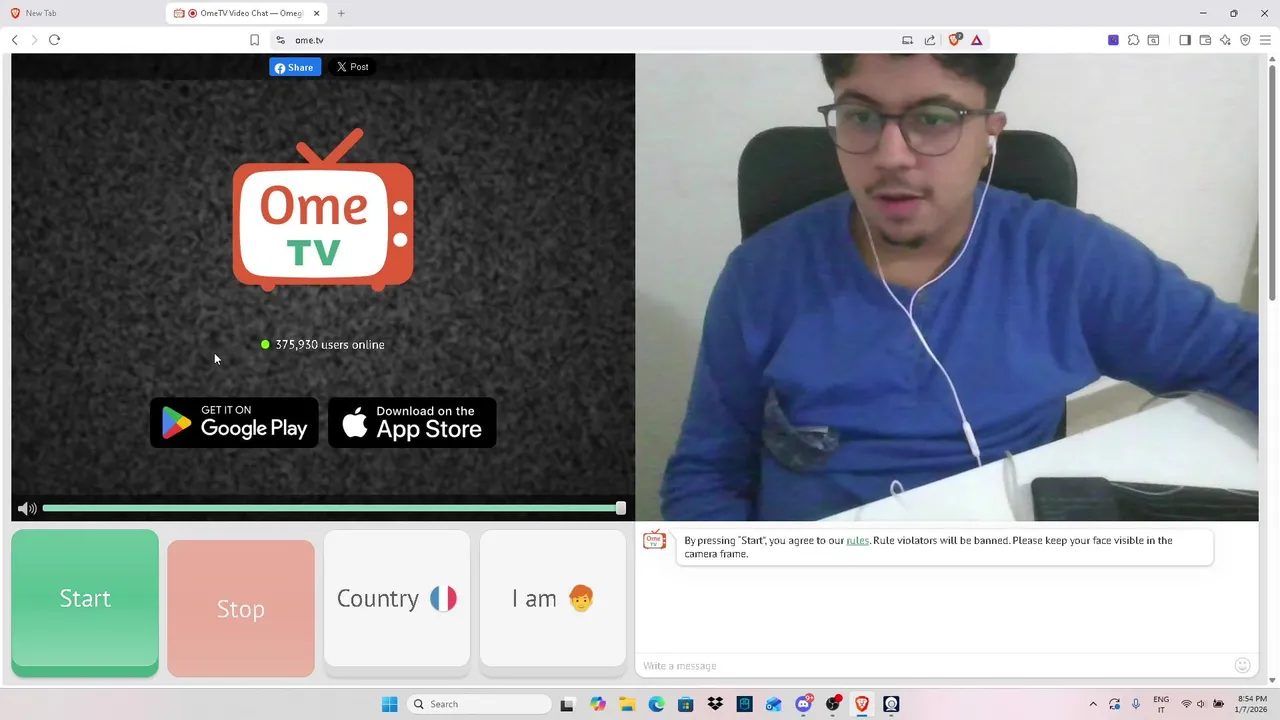Click the volume slider handle

click(x=621, y=509)
